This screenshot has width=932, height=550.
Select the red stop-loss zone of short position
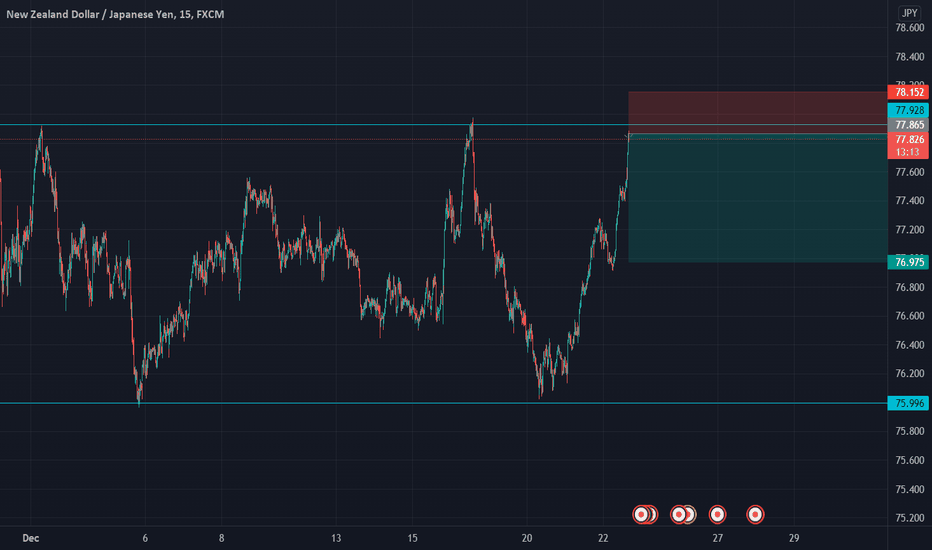758,113
